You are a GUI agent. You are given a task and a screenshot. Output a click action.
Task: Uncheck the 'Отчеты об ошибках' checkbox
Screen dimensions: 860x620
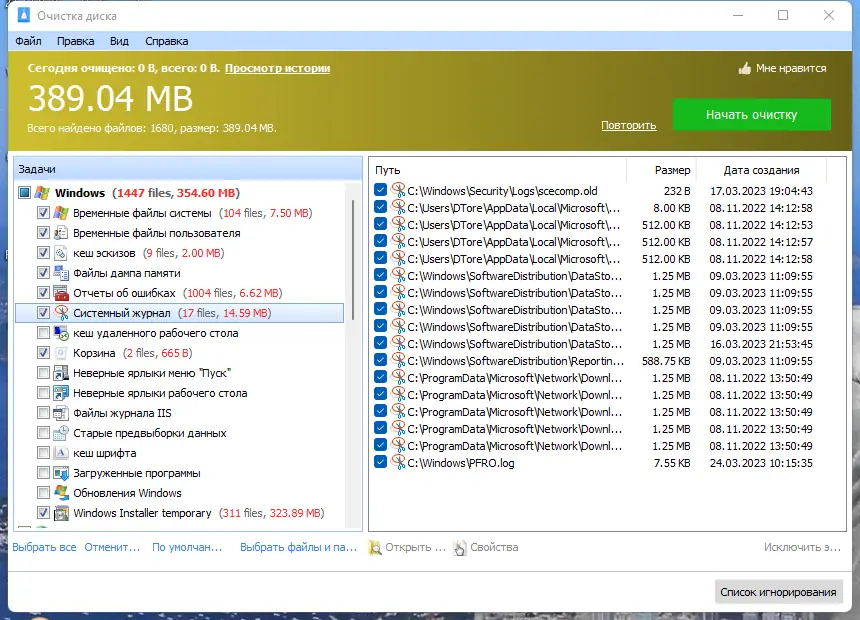43,293
